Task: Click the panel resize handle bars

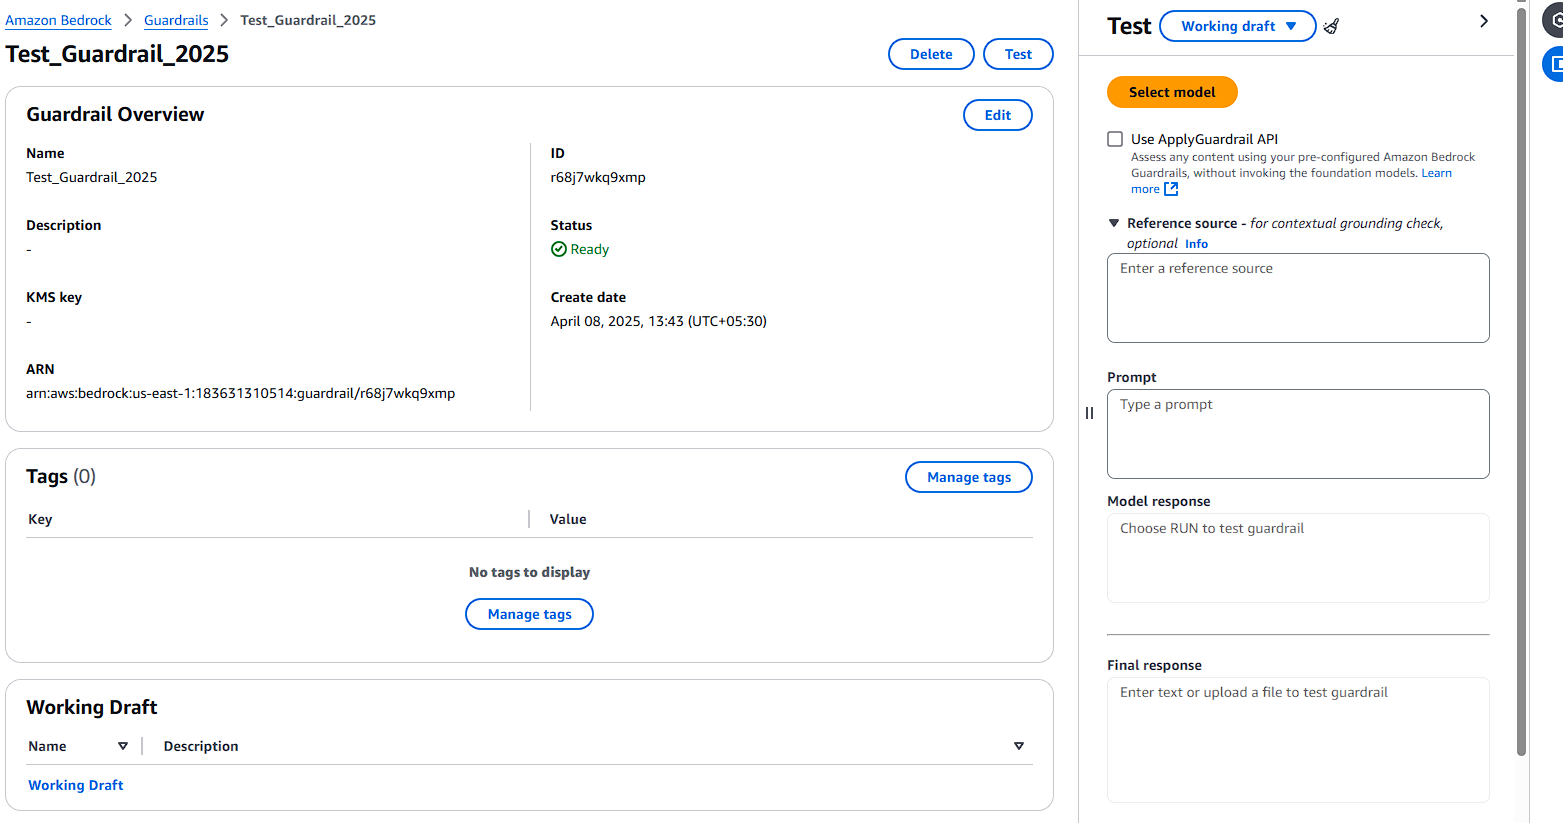Action: pyautogui.click(x=1089, y=413)
